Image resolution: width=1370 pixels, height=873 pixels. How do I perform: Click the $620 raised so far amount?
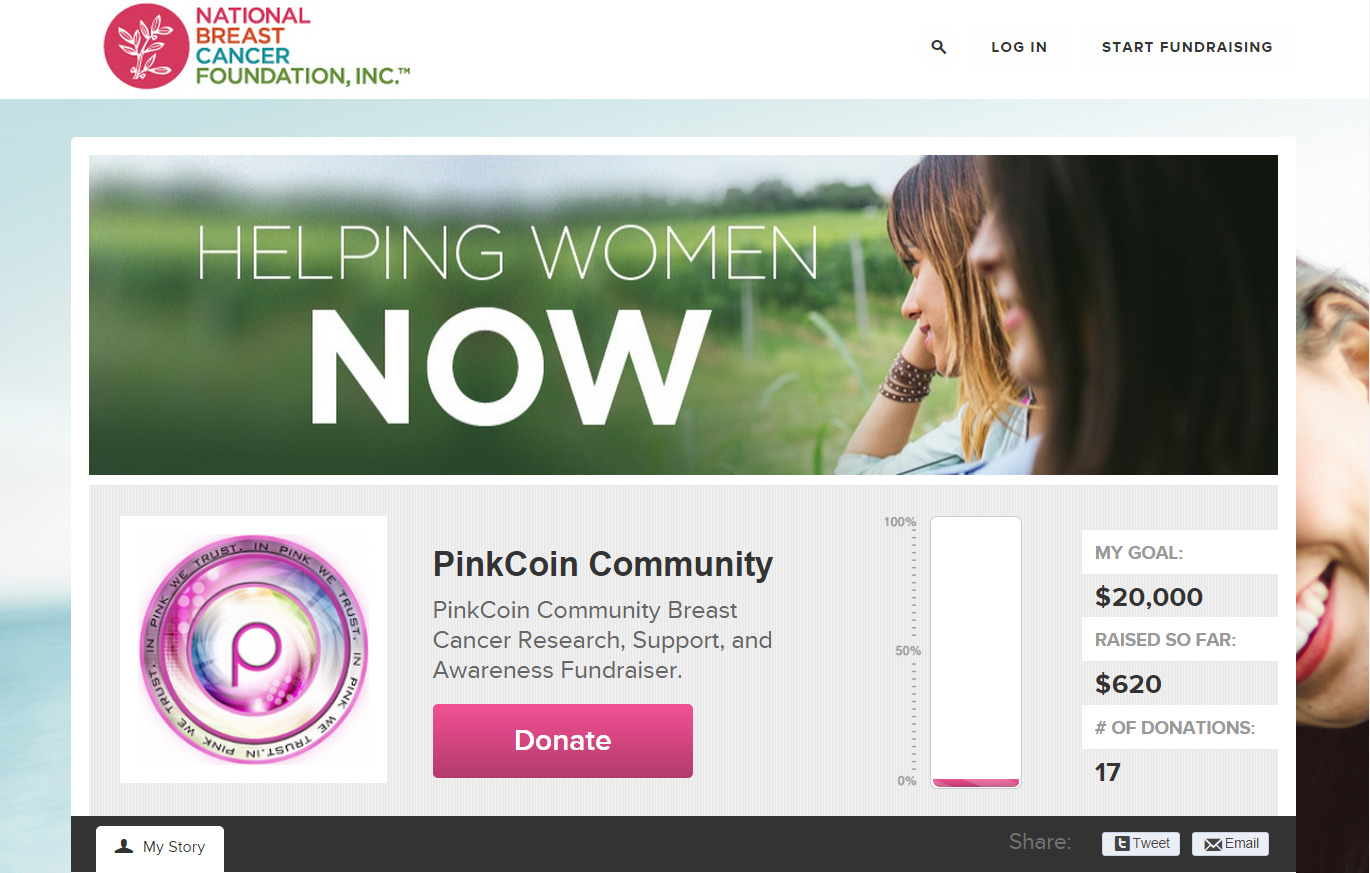(1128, 685)
